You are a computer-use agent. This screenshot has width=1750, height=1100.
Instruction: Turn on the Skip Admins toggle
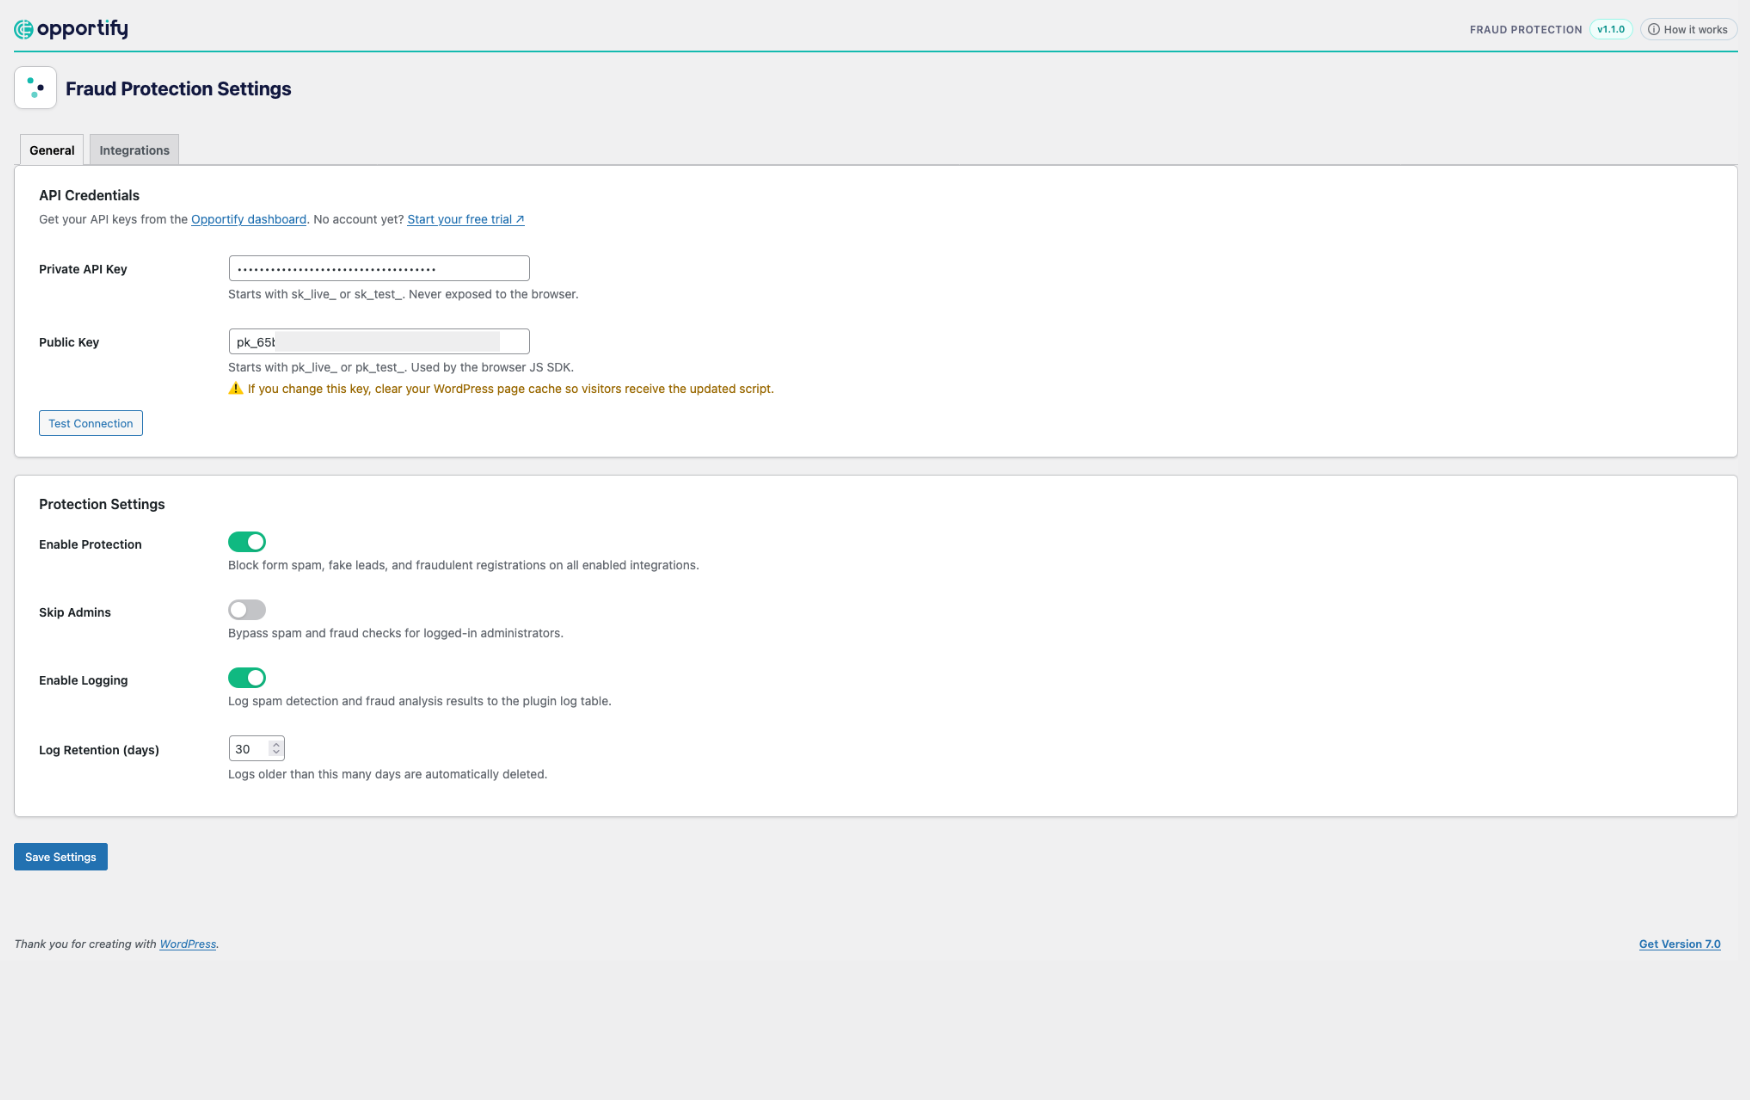click(x=247, y=610)
